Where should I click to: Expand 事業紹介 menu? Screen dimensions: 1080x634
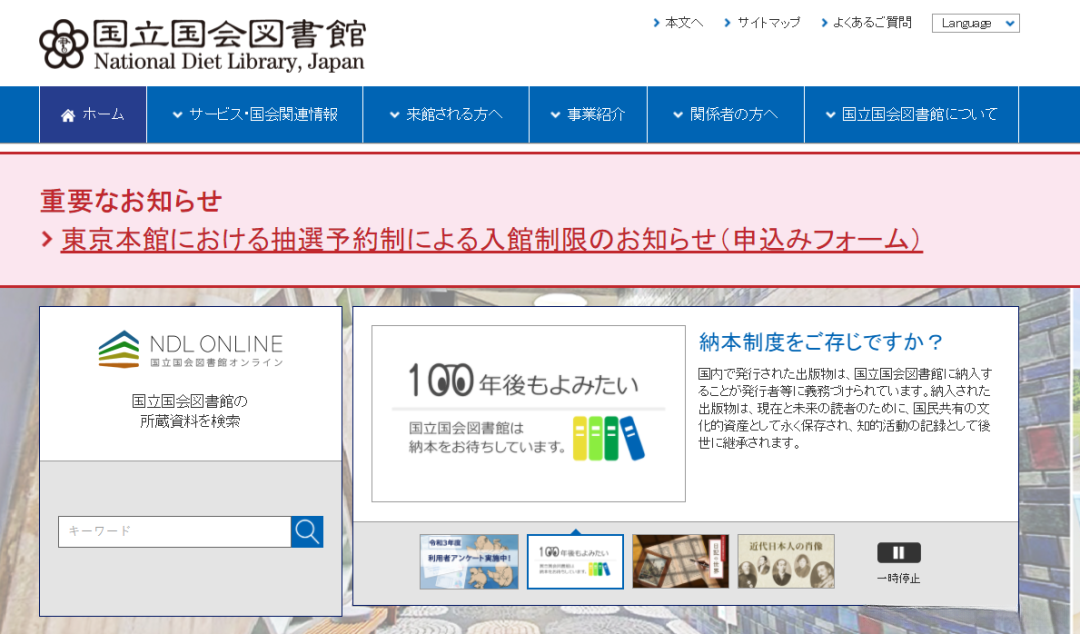pyautogui.click(x=588, y=114)
